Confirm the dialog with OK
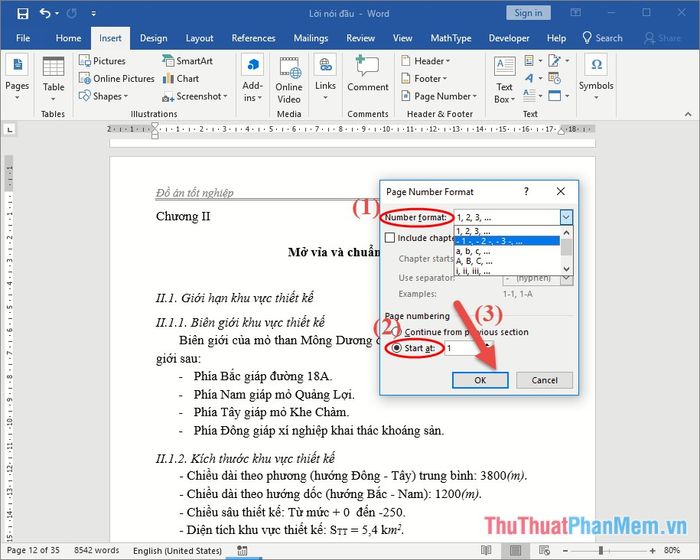Viewport: 700px width, 560px height. 480,380
